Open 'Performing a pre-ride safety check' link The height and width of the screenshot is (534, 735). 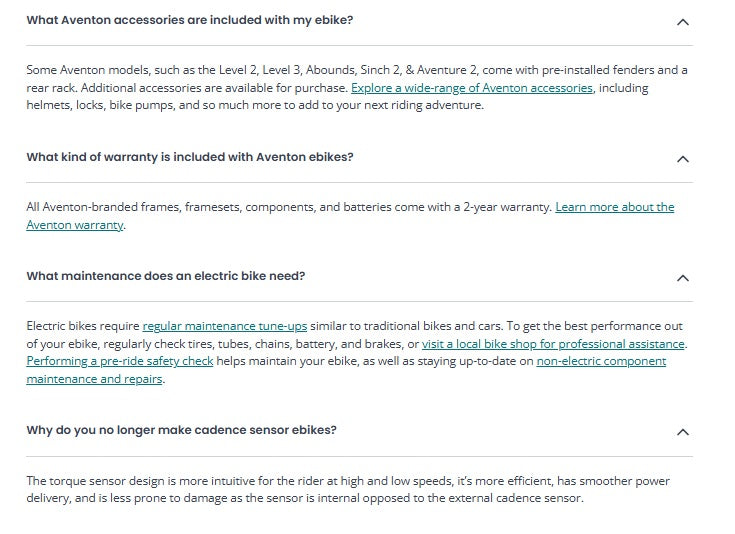120,361
